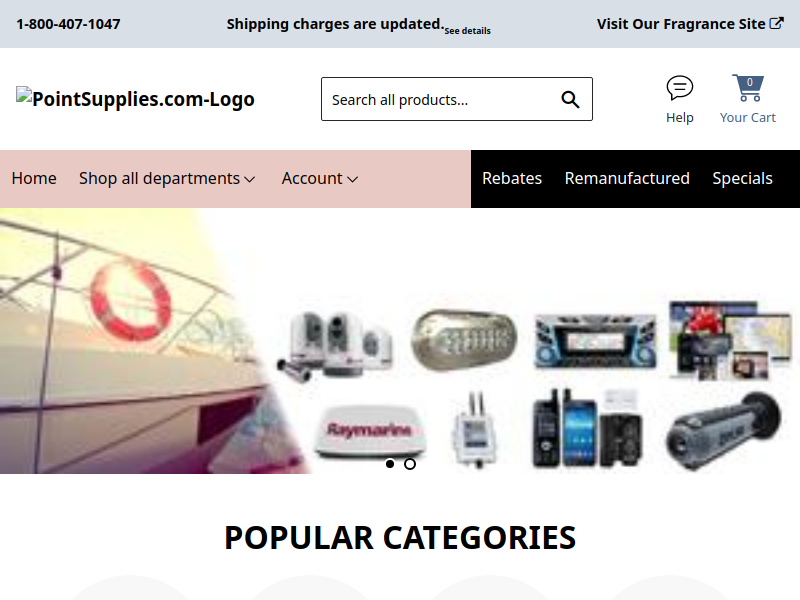The image size is (800, 600).
Task: Follow the See details shipping link
Action: 467,31
